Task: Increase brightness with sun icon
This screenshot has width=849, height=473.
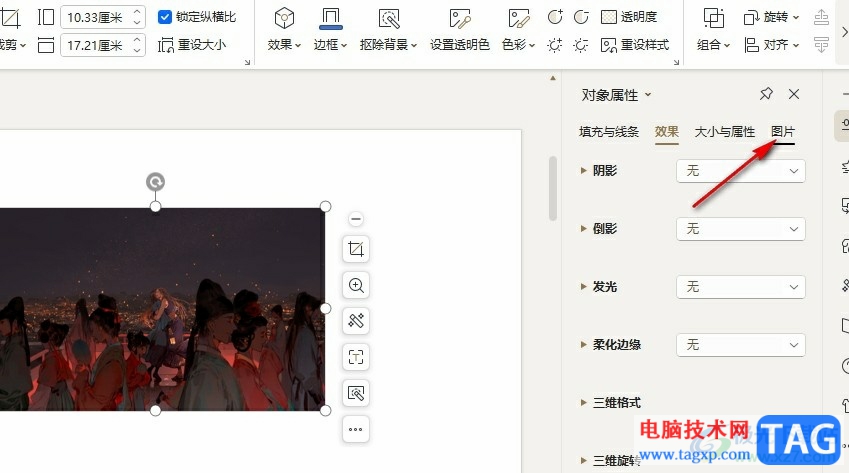Action: coord(555,45)
